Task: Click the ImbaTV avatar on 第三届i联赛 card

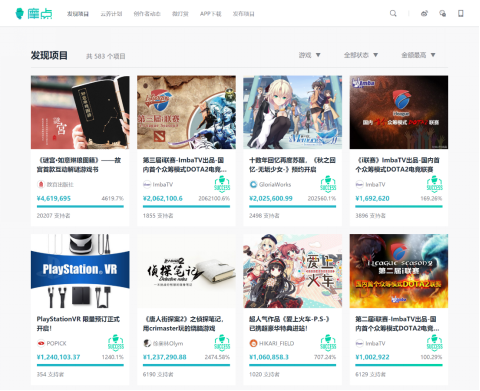Action: pyautogui.click(x=147, y=184)
